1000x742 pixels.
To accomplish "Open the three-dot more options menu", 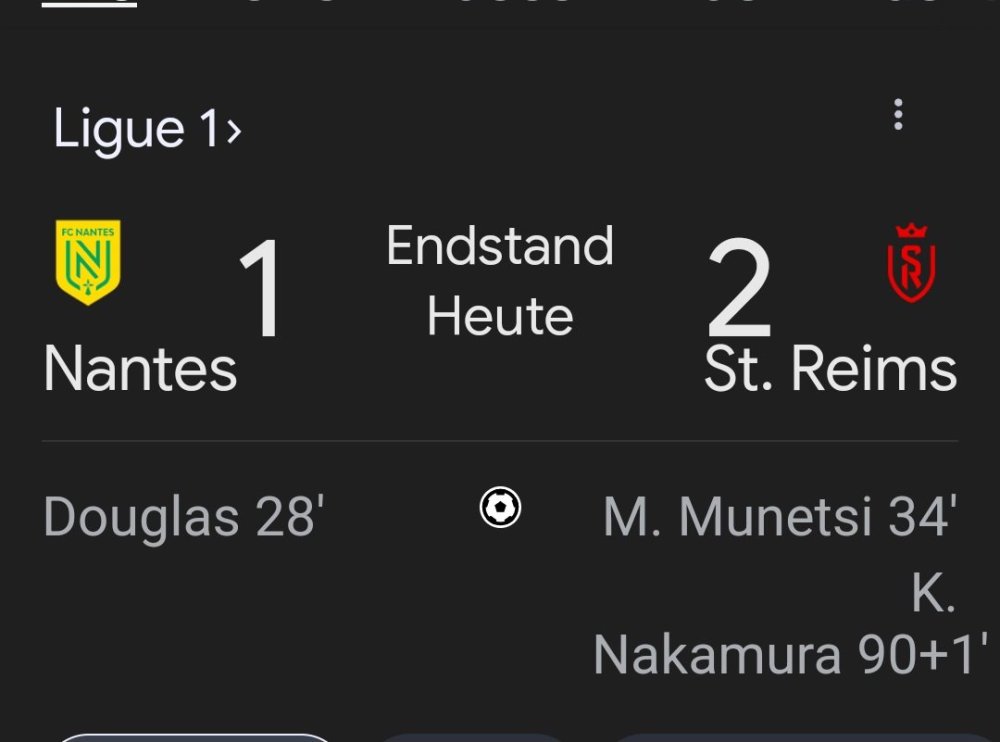I will (x=898, y=115).
